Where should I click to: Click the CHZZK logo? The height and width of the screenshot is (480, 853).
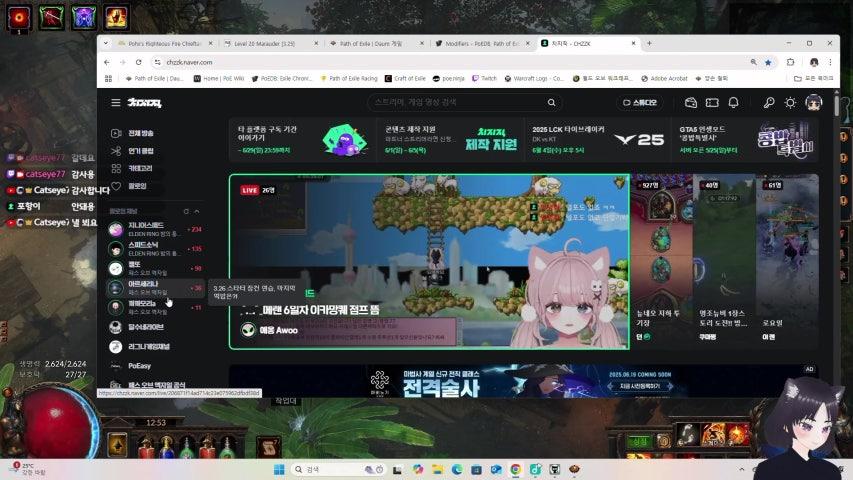[144, 102]
